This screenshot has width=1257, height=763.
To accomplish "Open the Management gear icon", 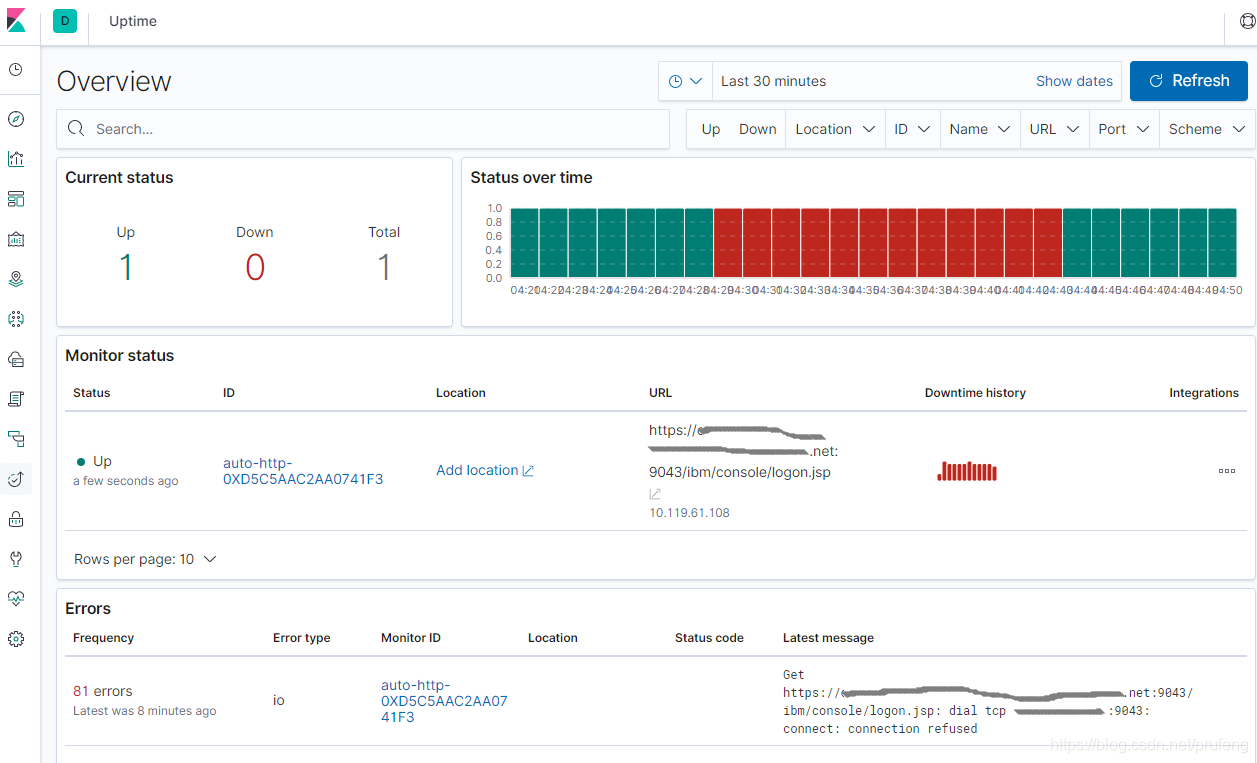I will [x=16, y=638].
